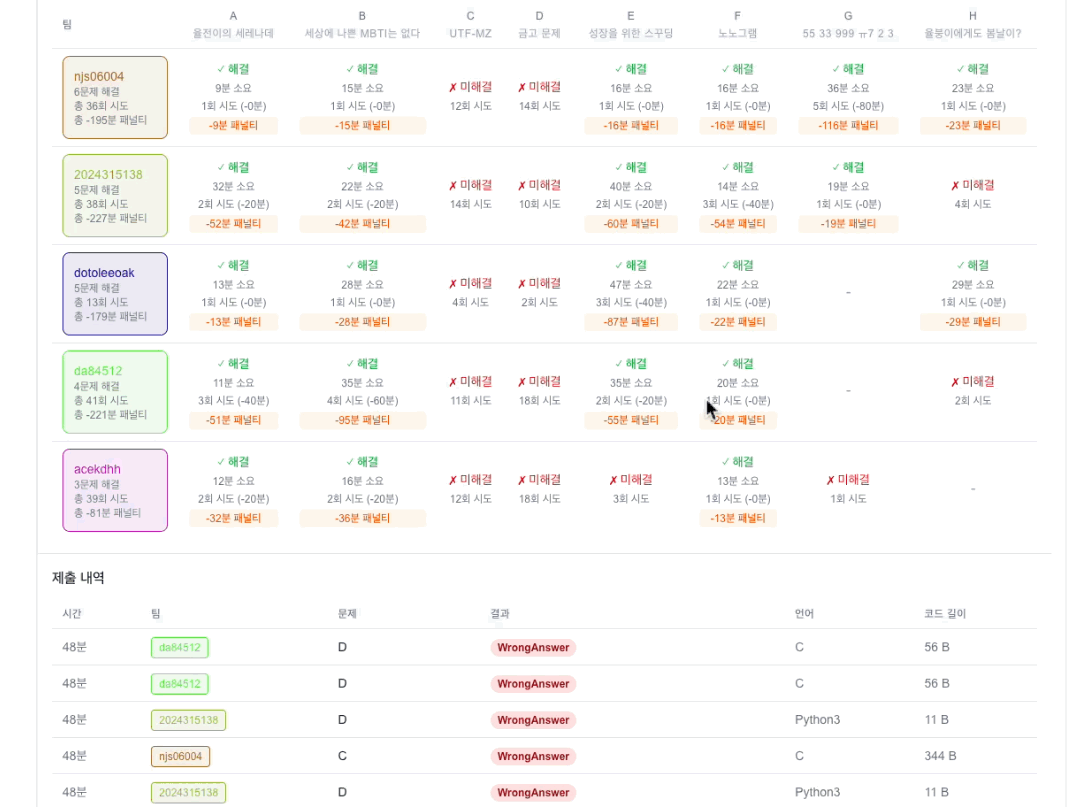Click the first WrongAnswer result badge
Screen dimensions: 1080x810
coord(533,647)
